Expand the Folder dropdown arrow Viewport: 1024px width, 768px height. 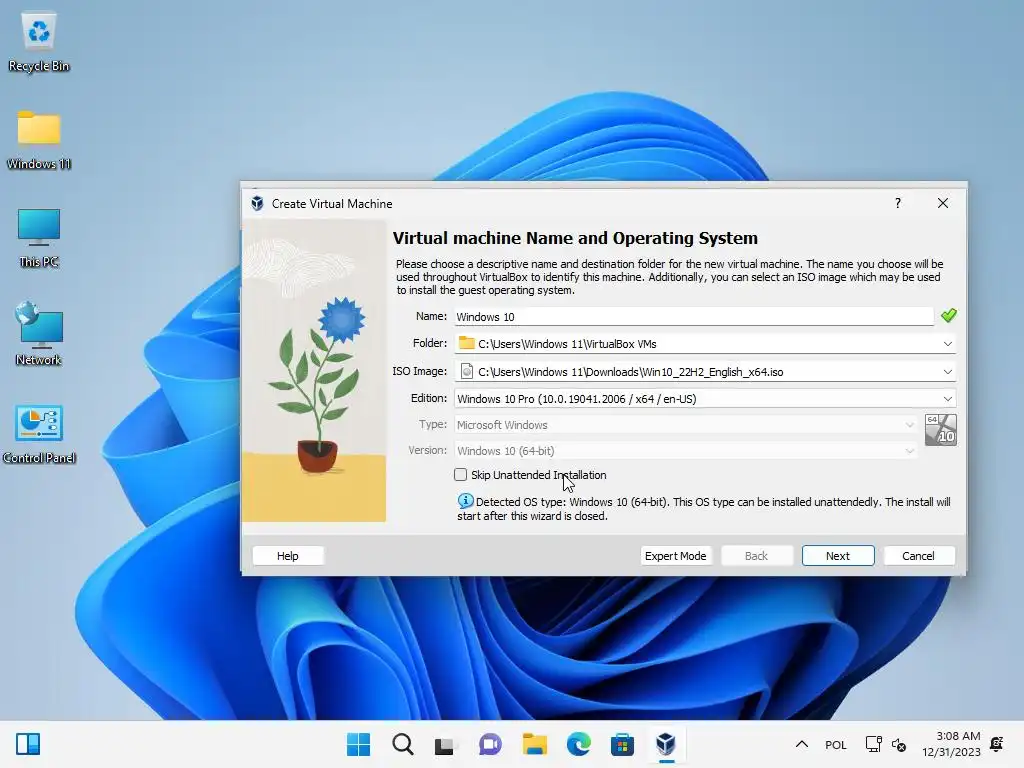click(x=948, y=344)
